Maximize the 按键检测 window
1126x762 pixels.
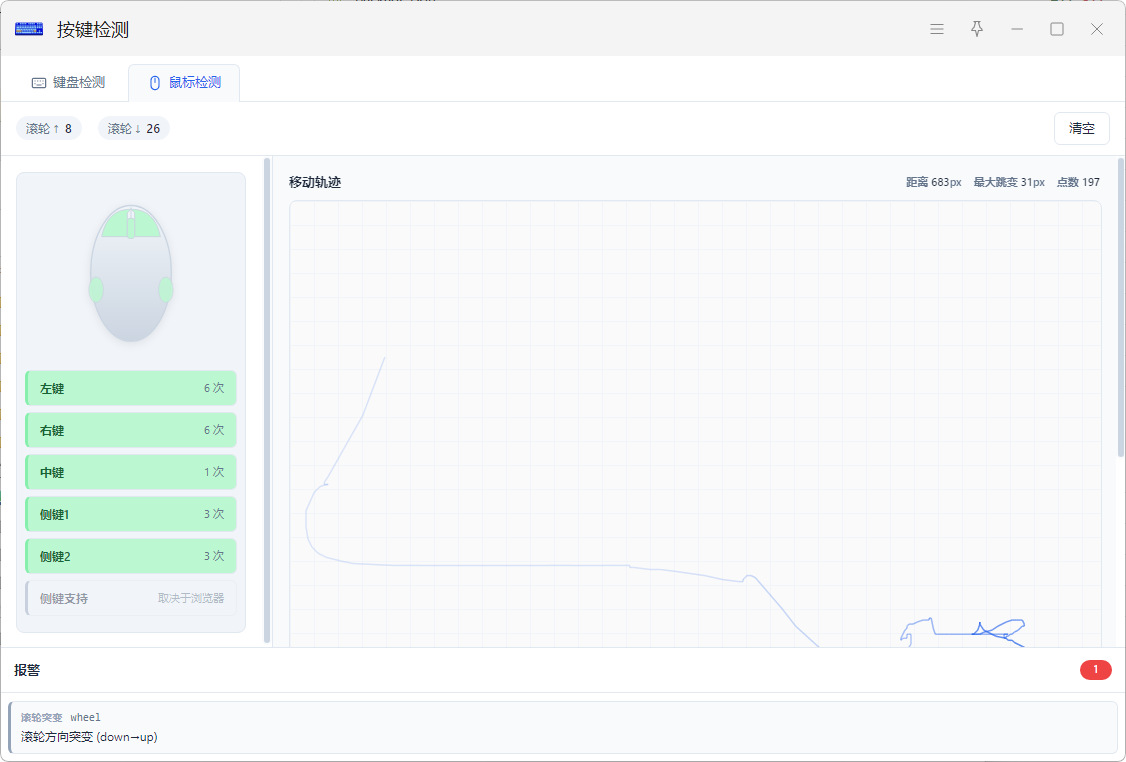[x=1056, y=29]
